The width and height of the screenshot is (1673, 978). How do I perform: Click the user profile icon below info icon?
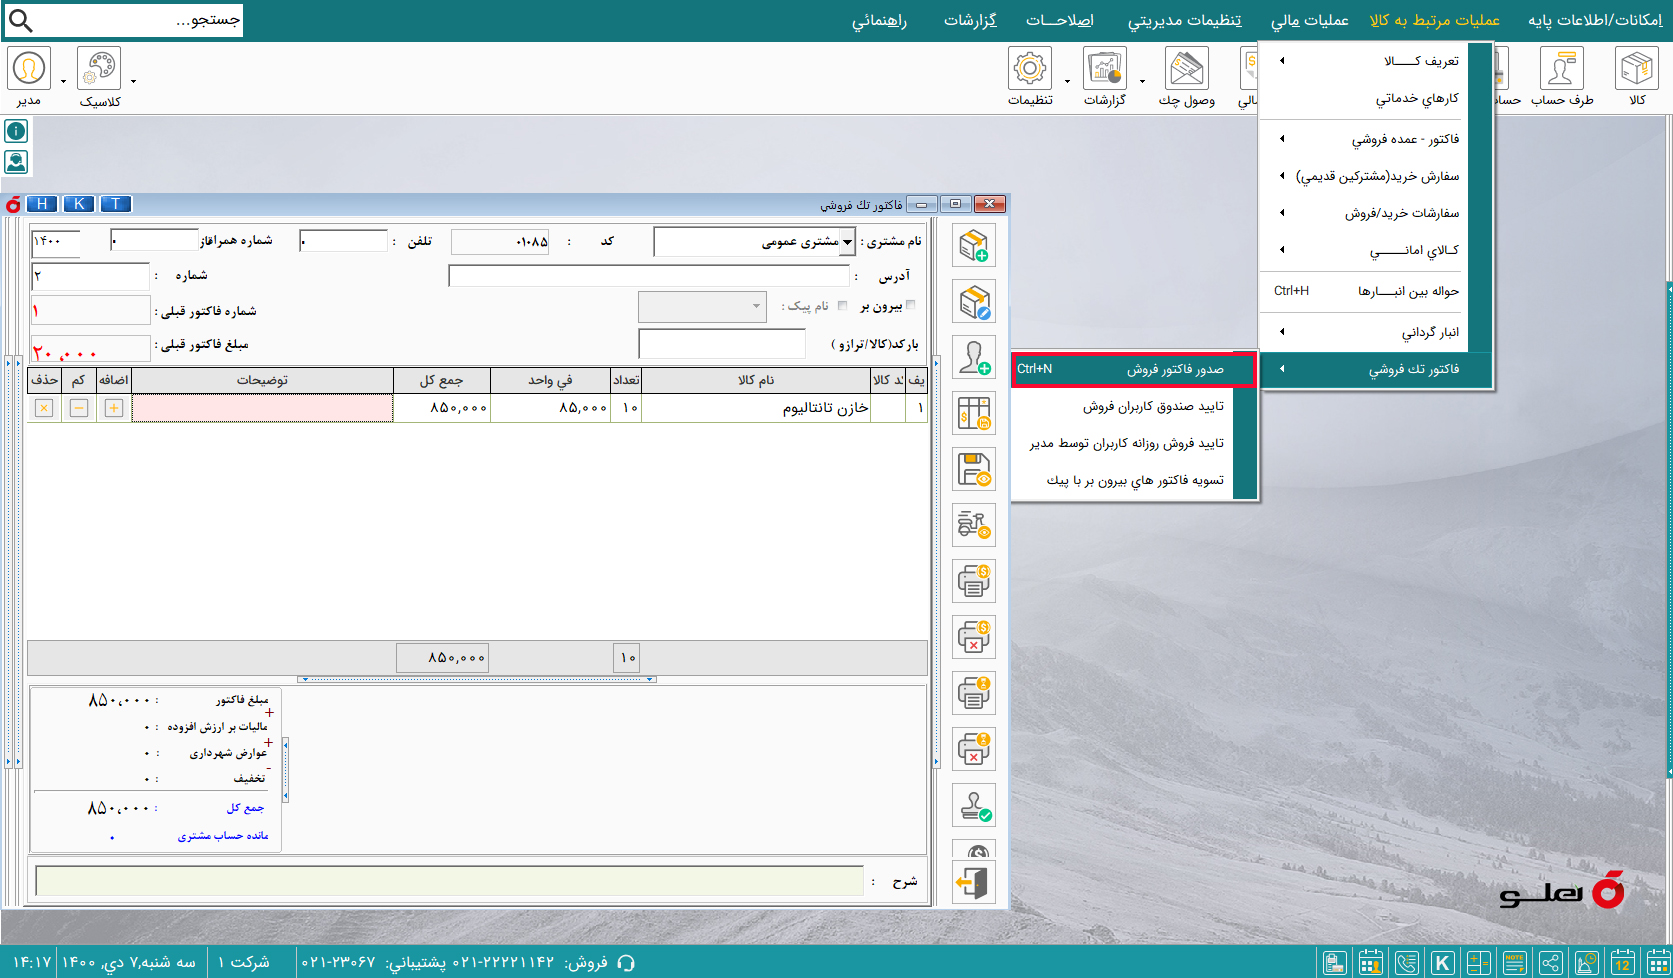[16, 161]
